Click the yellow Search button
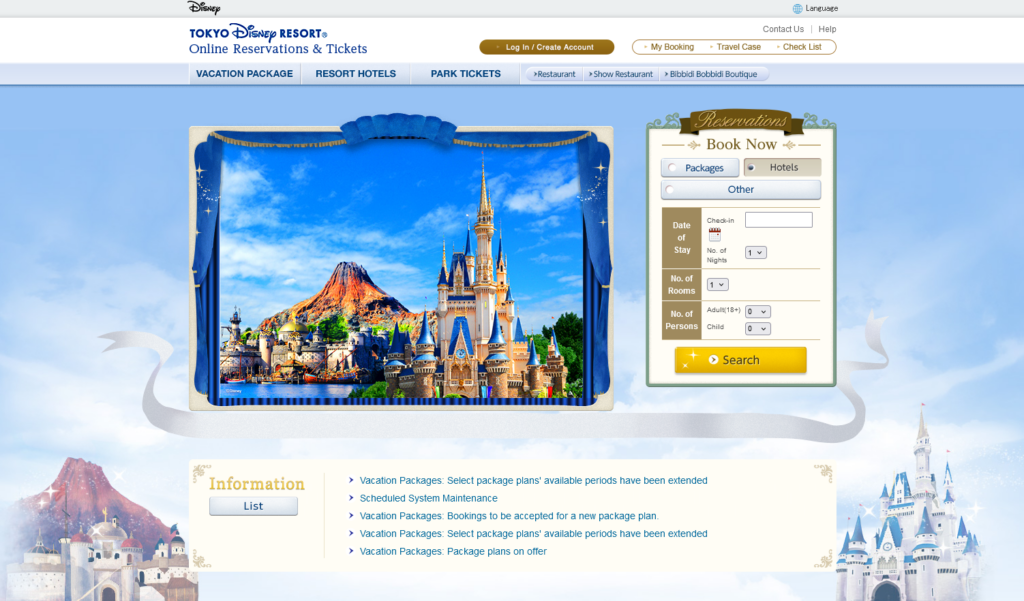 (741, 360)
